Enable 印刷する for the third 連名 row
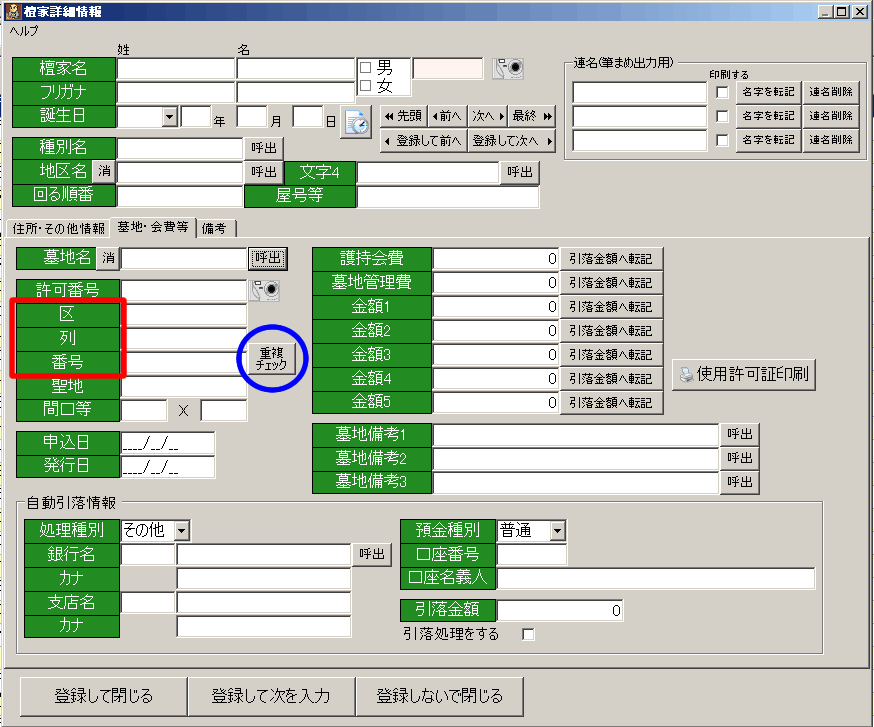Screen dimensions: 874x727 click(x=722, y=140)
